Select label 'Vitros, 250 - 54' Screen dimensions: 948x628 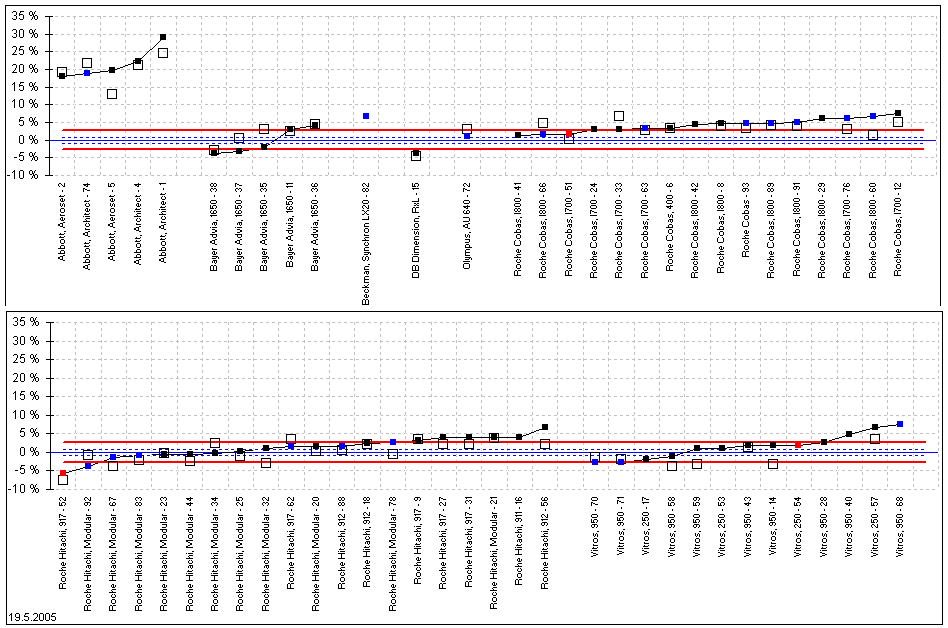point(797,529)
